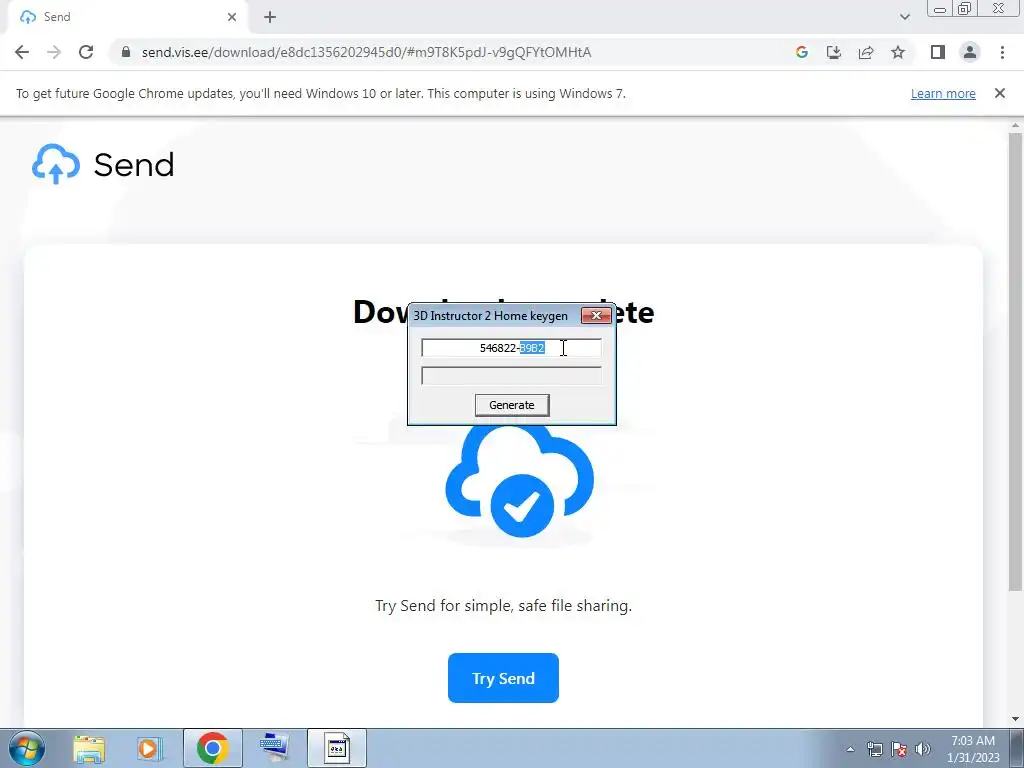Close the Send tab

[232, 17]
